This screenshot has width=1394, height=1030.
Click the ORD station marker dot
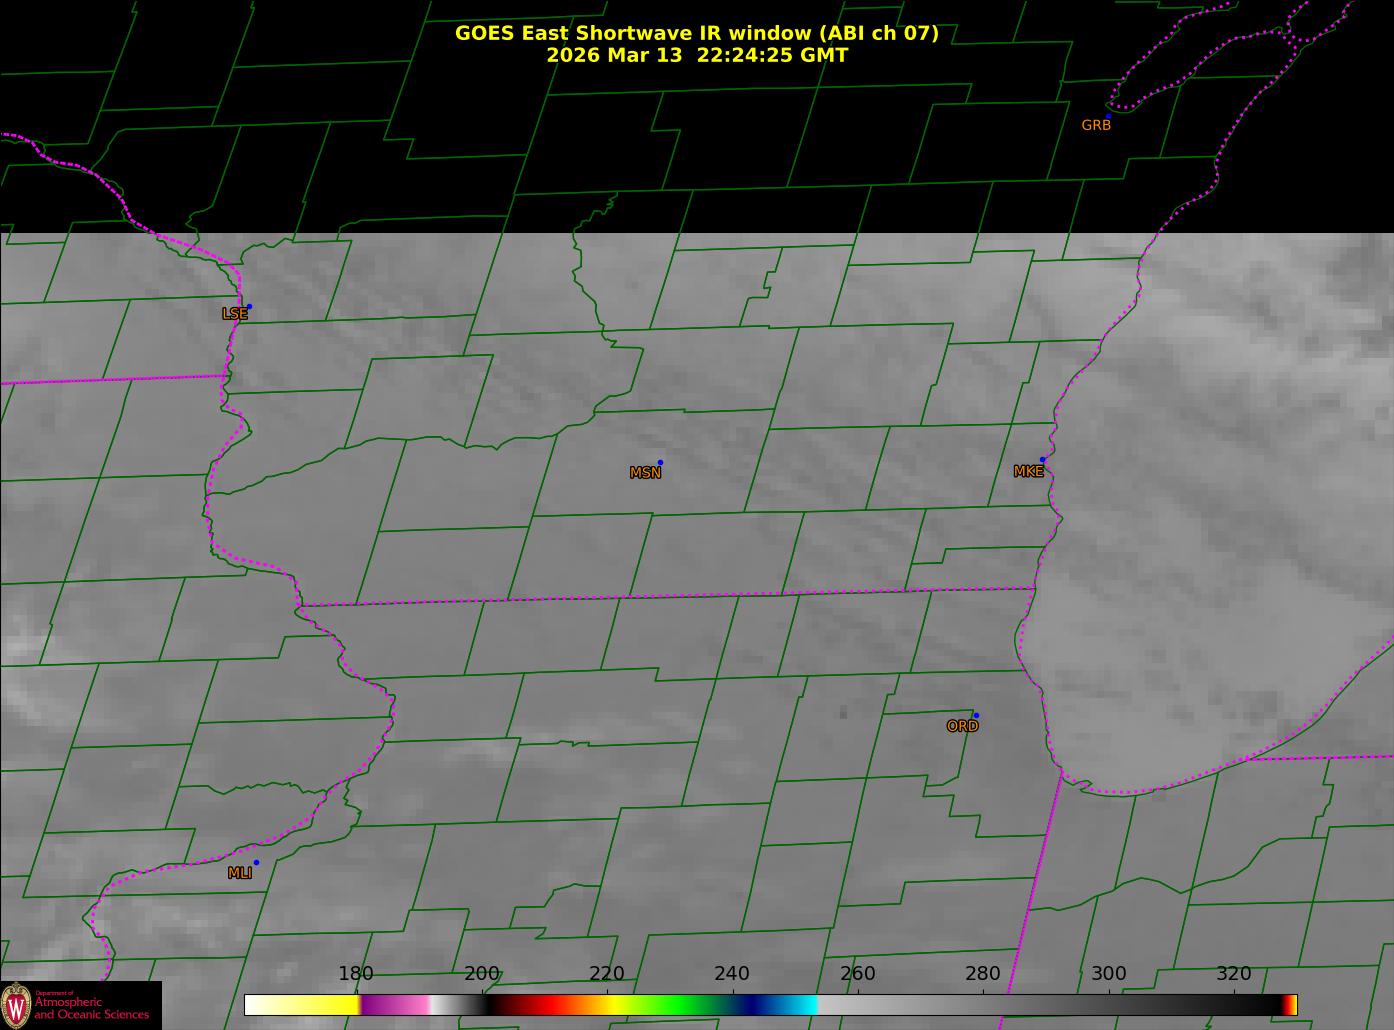976,715
